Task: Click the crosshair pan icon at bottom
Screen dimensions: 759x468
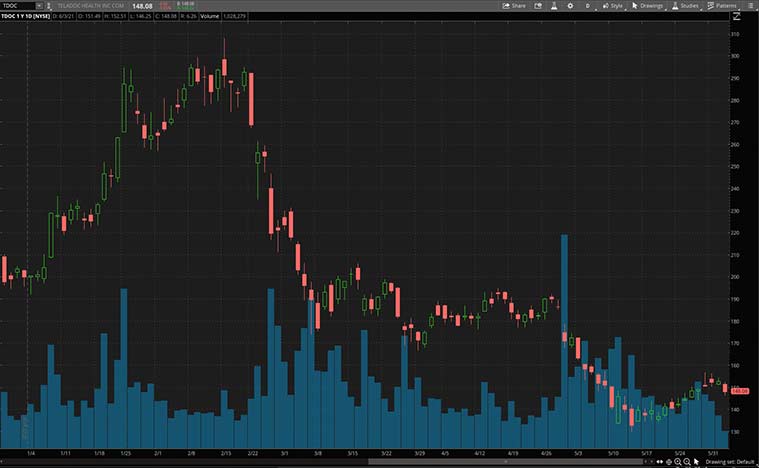Action: [667, 461]
